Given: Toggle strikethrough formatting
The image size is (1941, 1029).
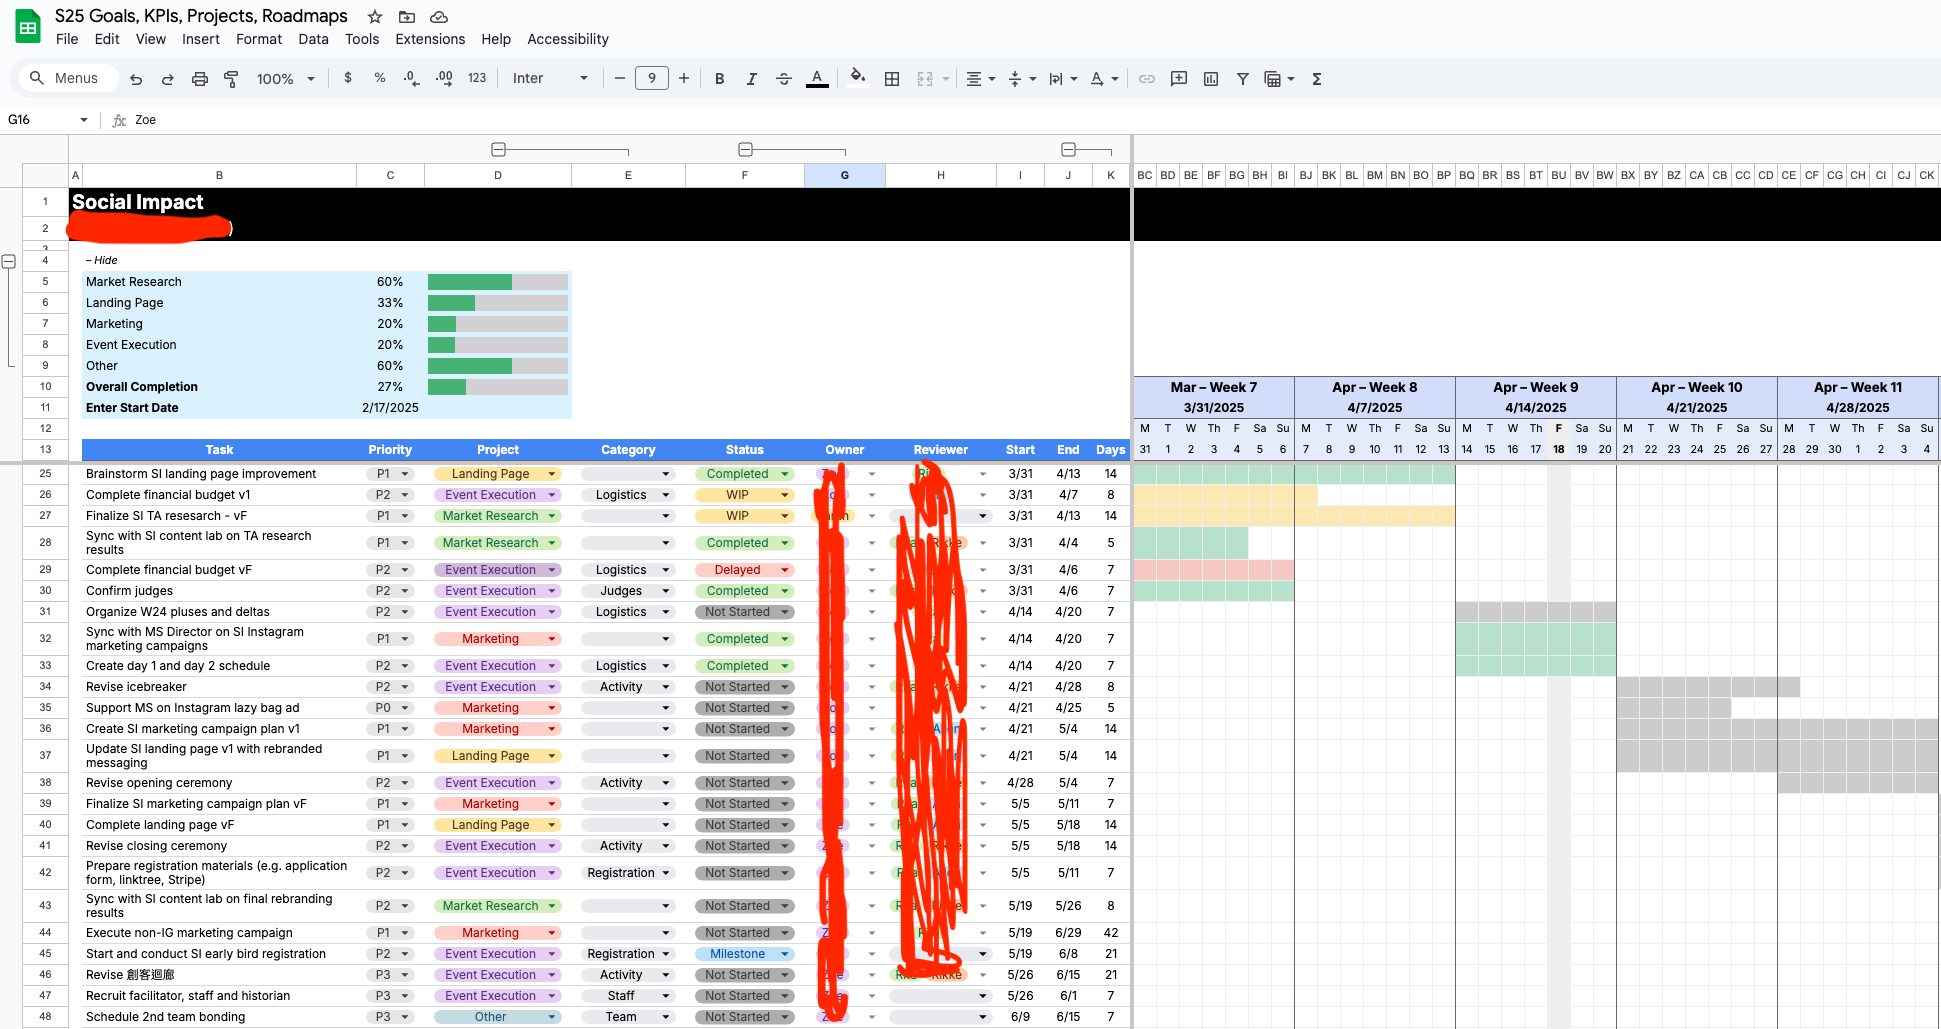Looking at the screenshot, I should [x=784, y=78].
